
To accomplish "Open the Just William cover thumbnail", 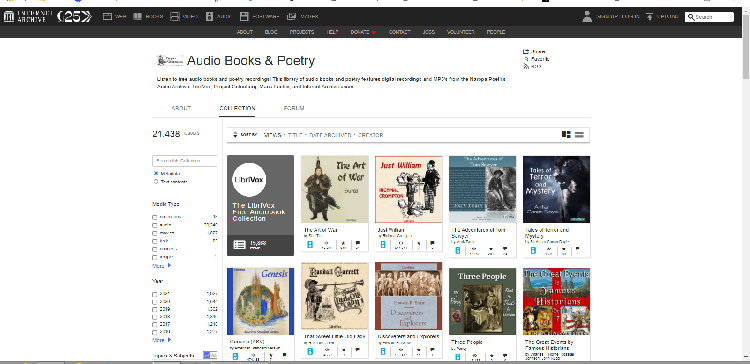I will click(x=408, y=189).
